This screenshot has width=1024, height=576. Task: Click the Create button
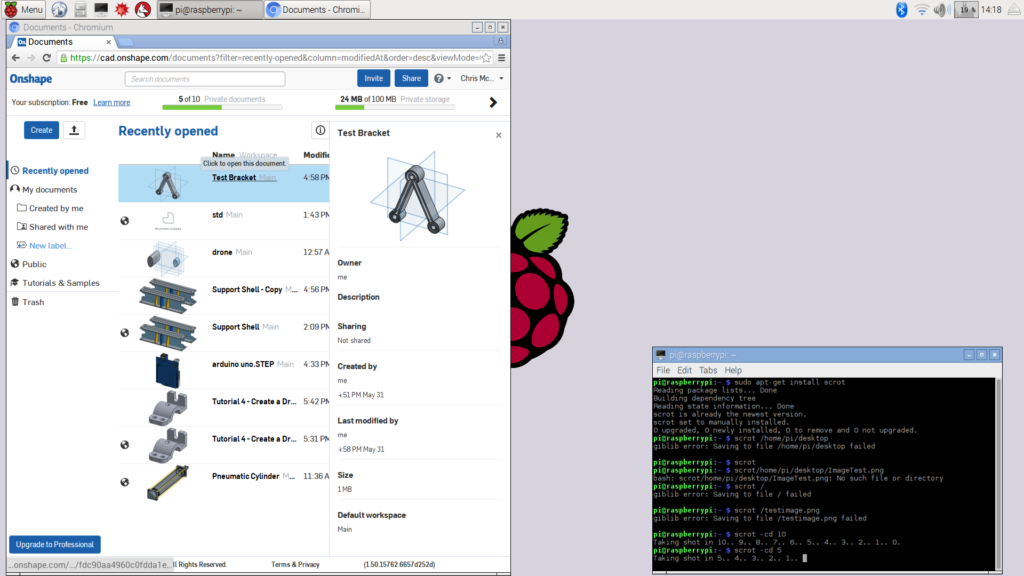[41, 130]
